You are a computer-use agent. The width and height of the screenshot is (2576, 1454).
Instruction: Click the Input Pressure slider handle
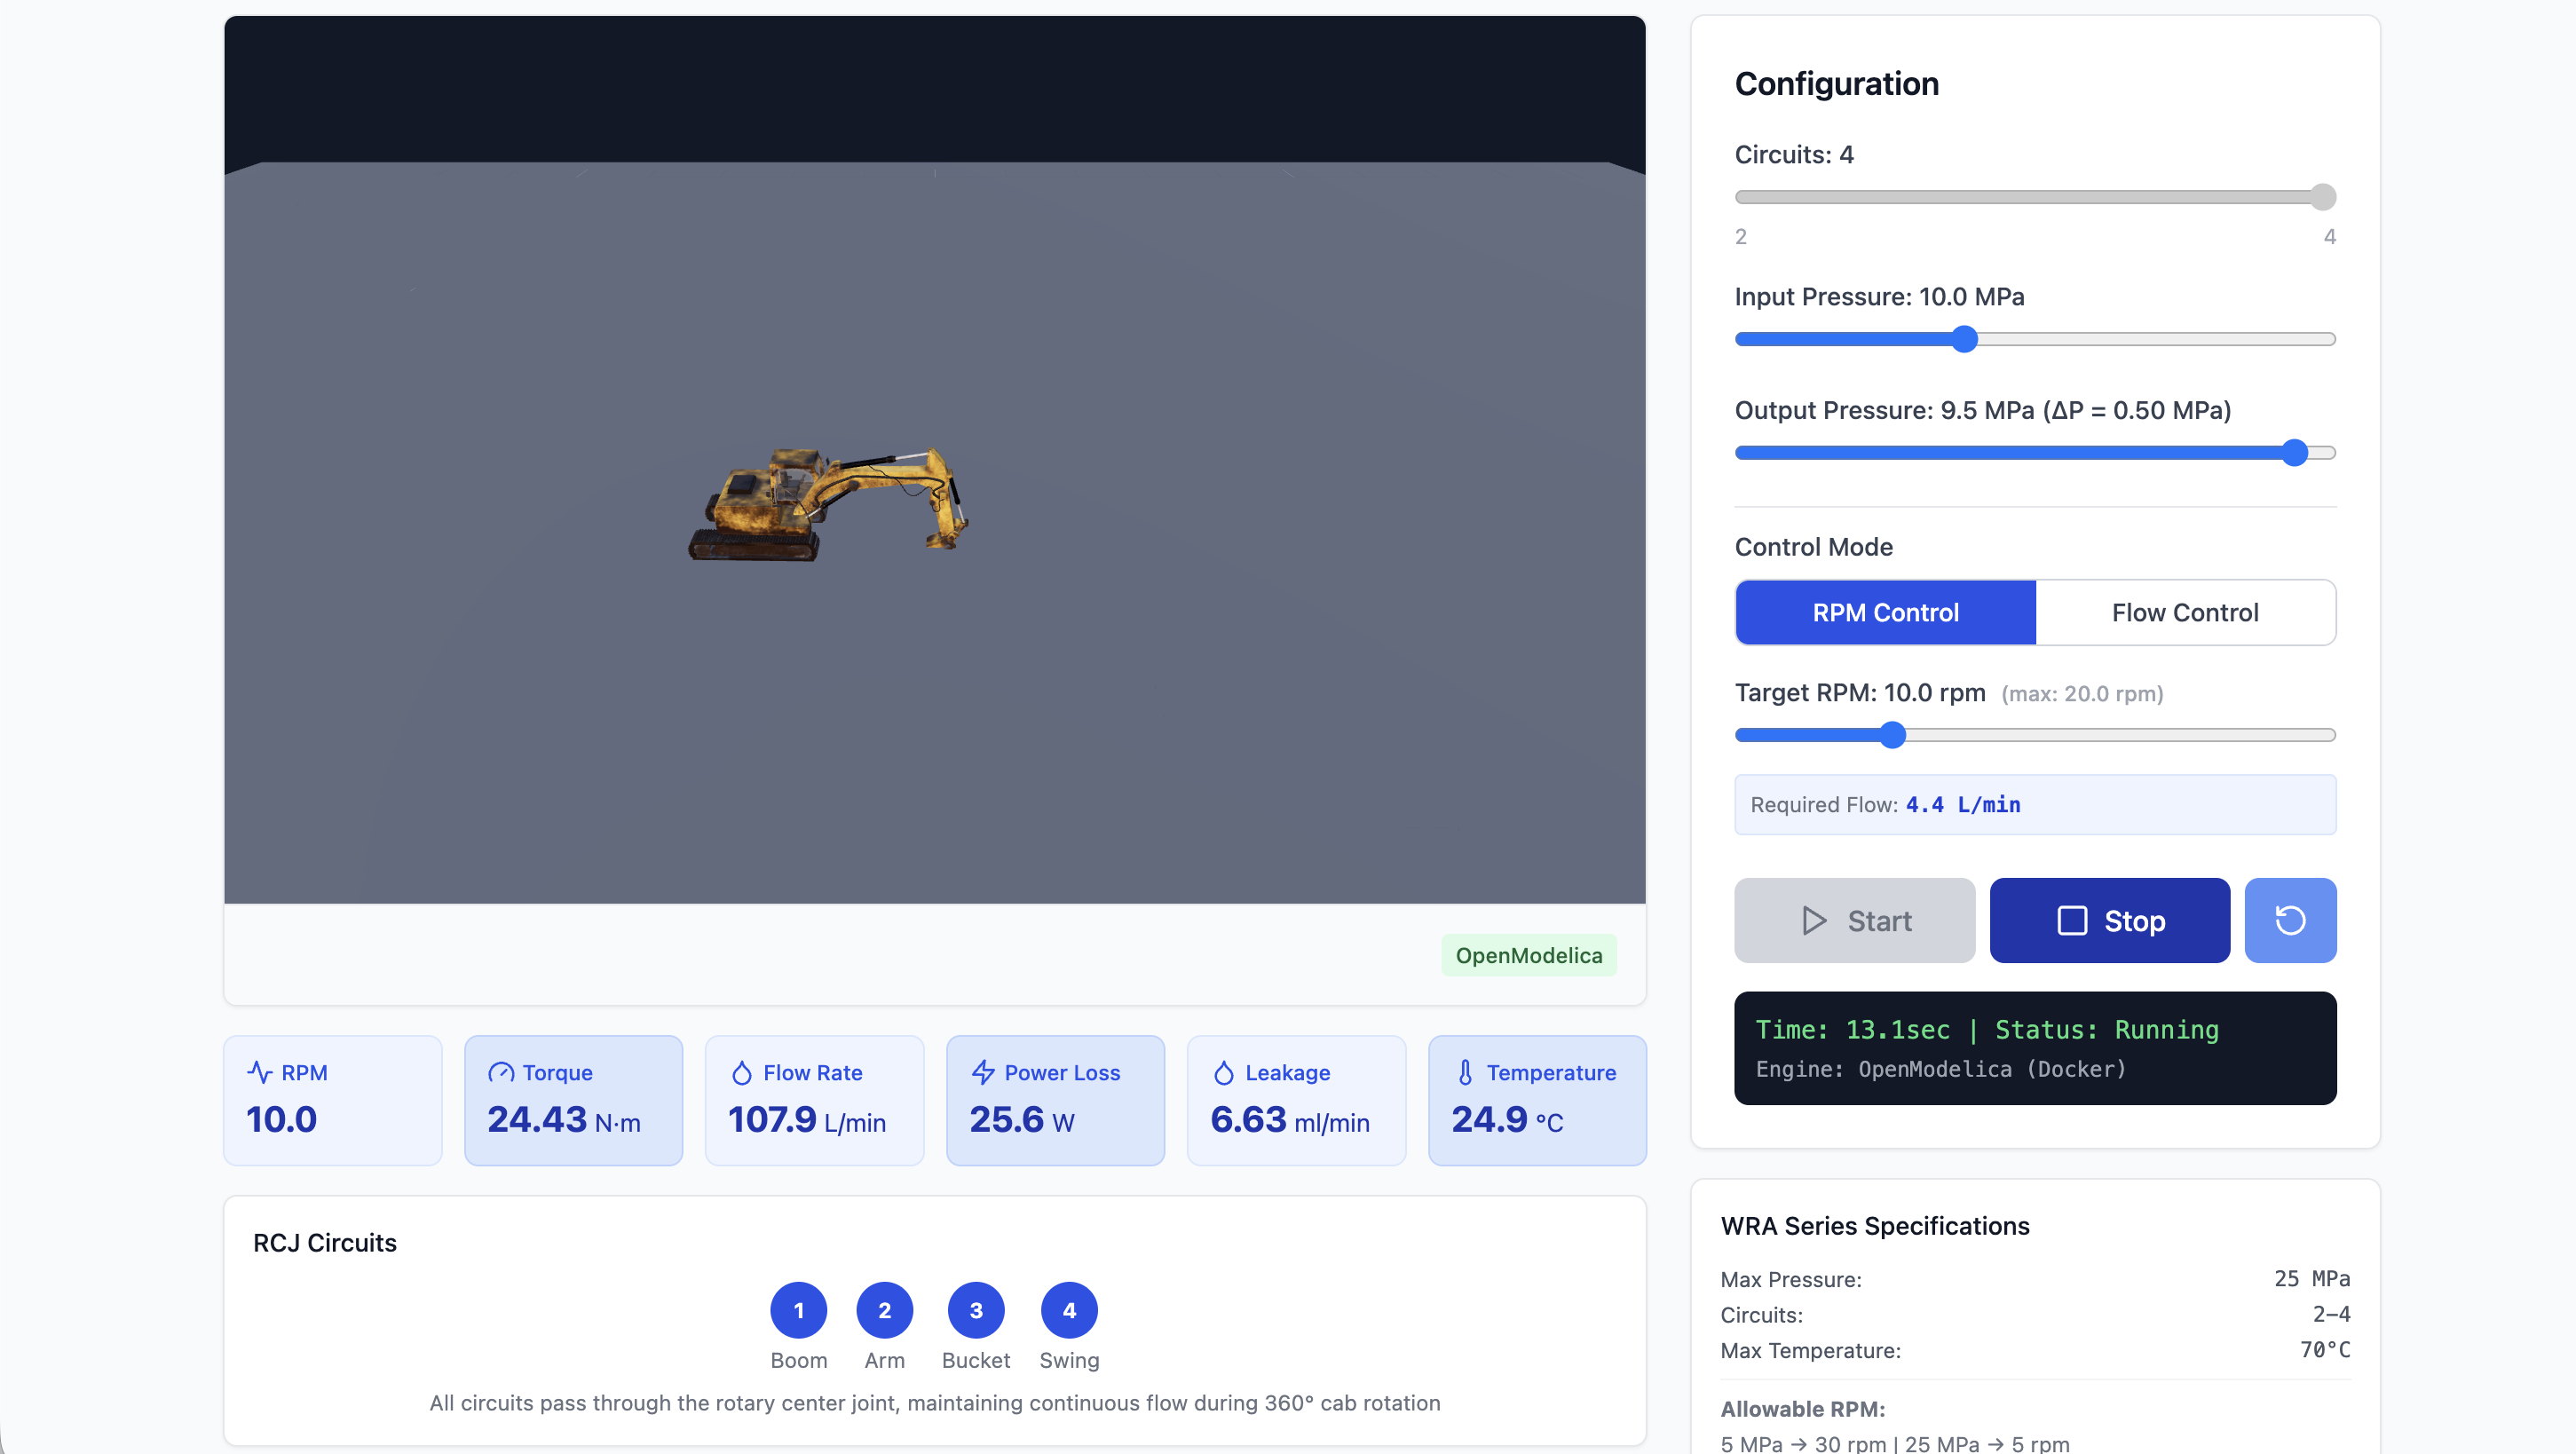[1964, 339]
